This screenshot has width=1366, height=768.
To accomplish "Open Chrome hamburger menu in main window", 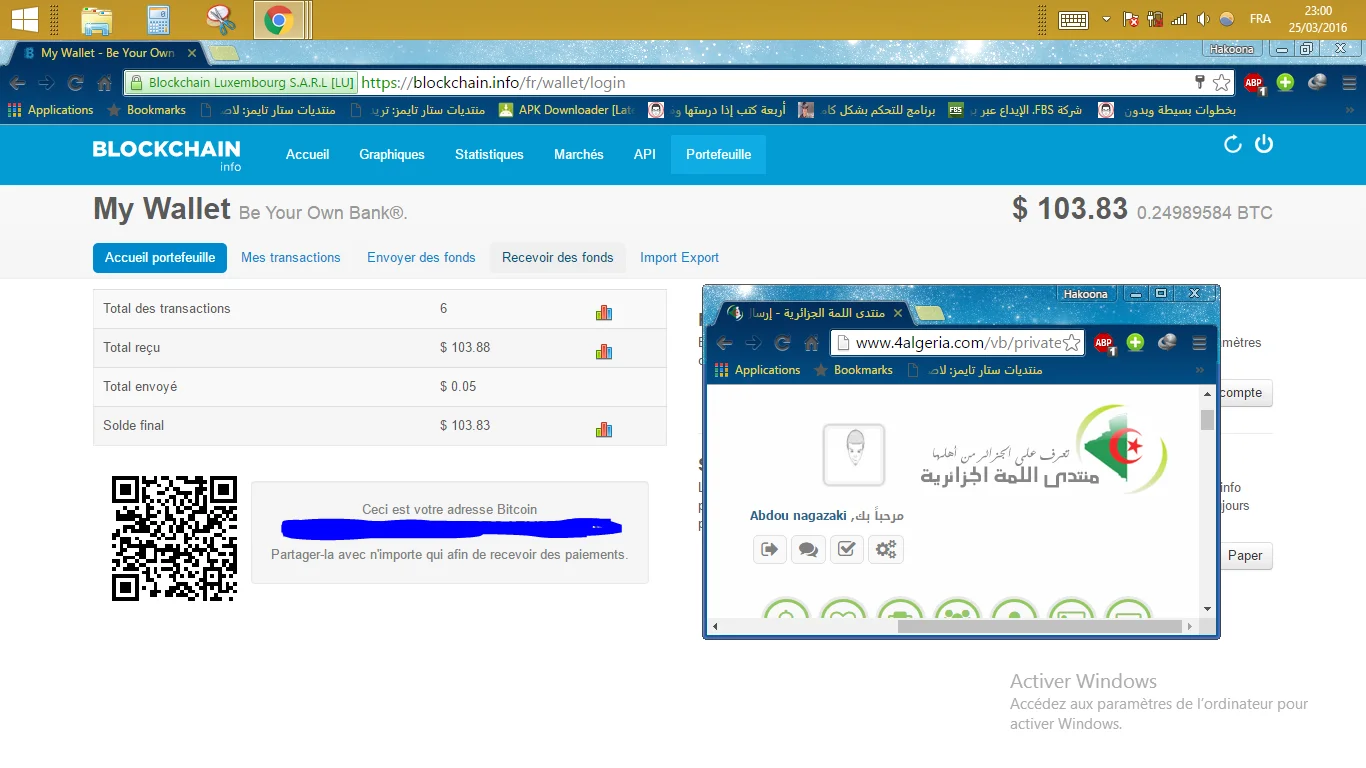I will coord(1349,83).
